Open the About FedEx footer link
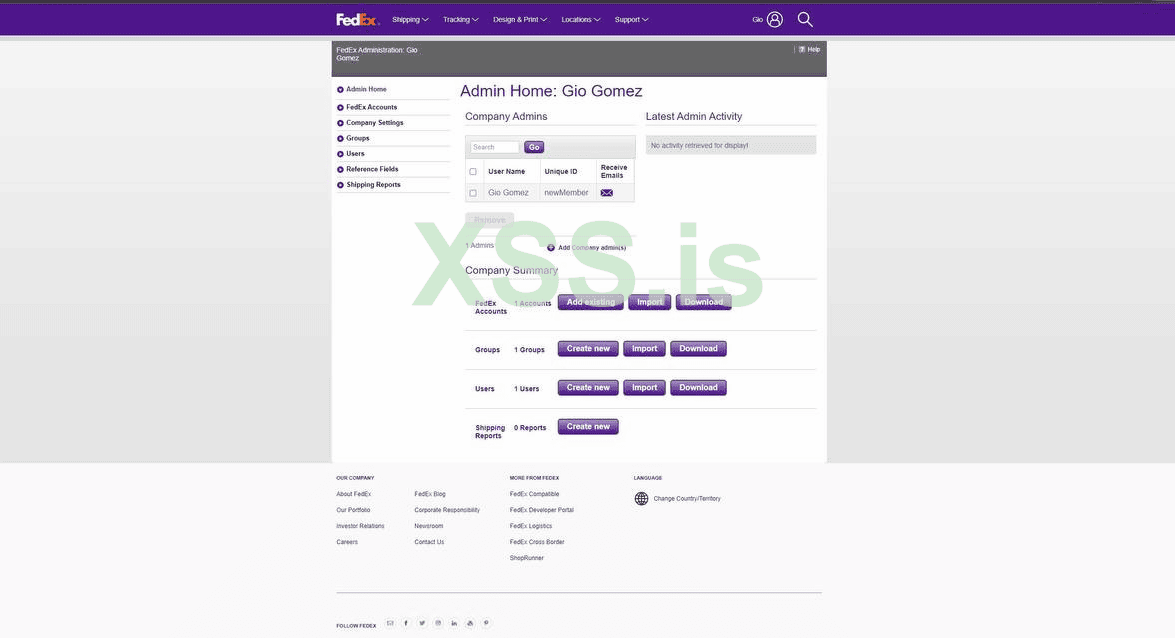1175x638 pixels. [354, 494]
